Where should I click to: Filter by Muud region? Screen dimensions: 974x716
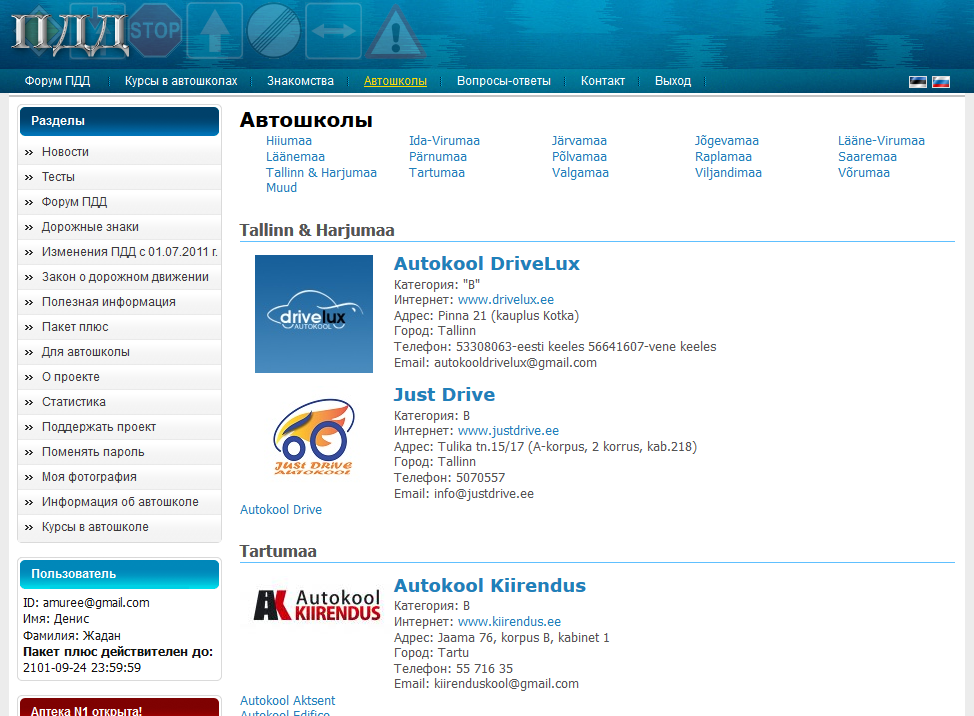(x=281, y=188)
